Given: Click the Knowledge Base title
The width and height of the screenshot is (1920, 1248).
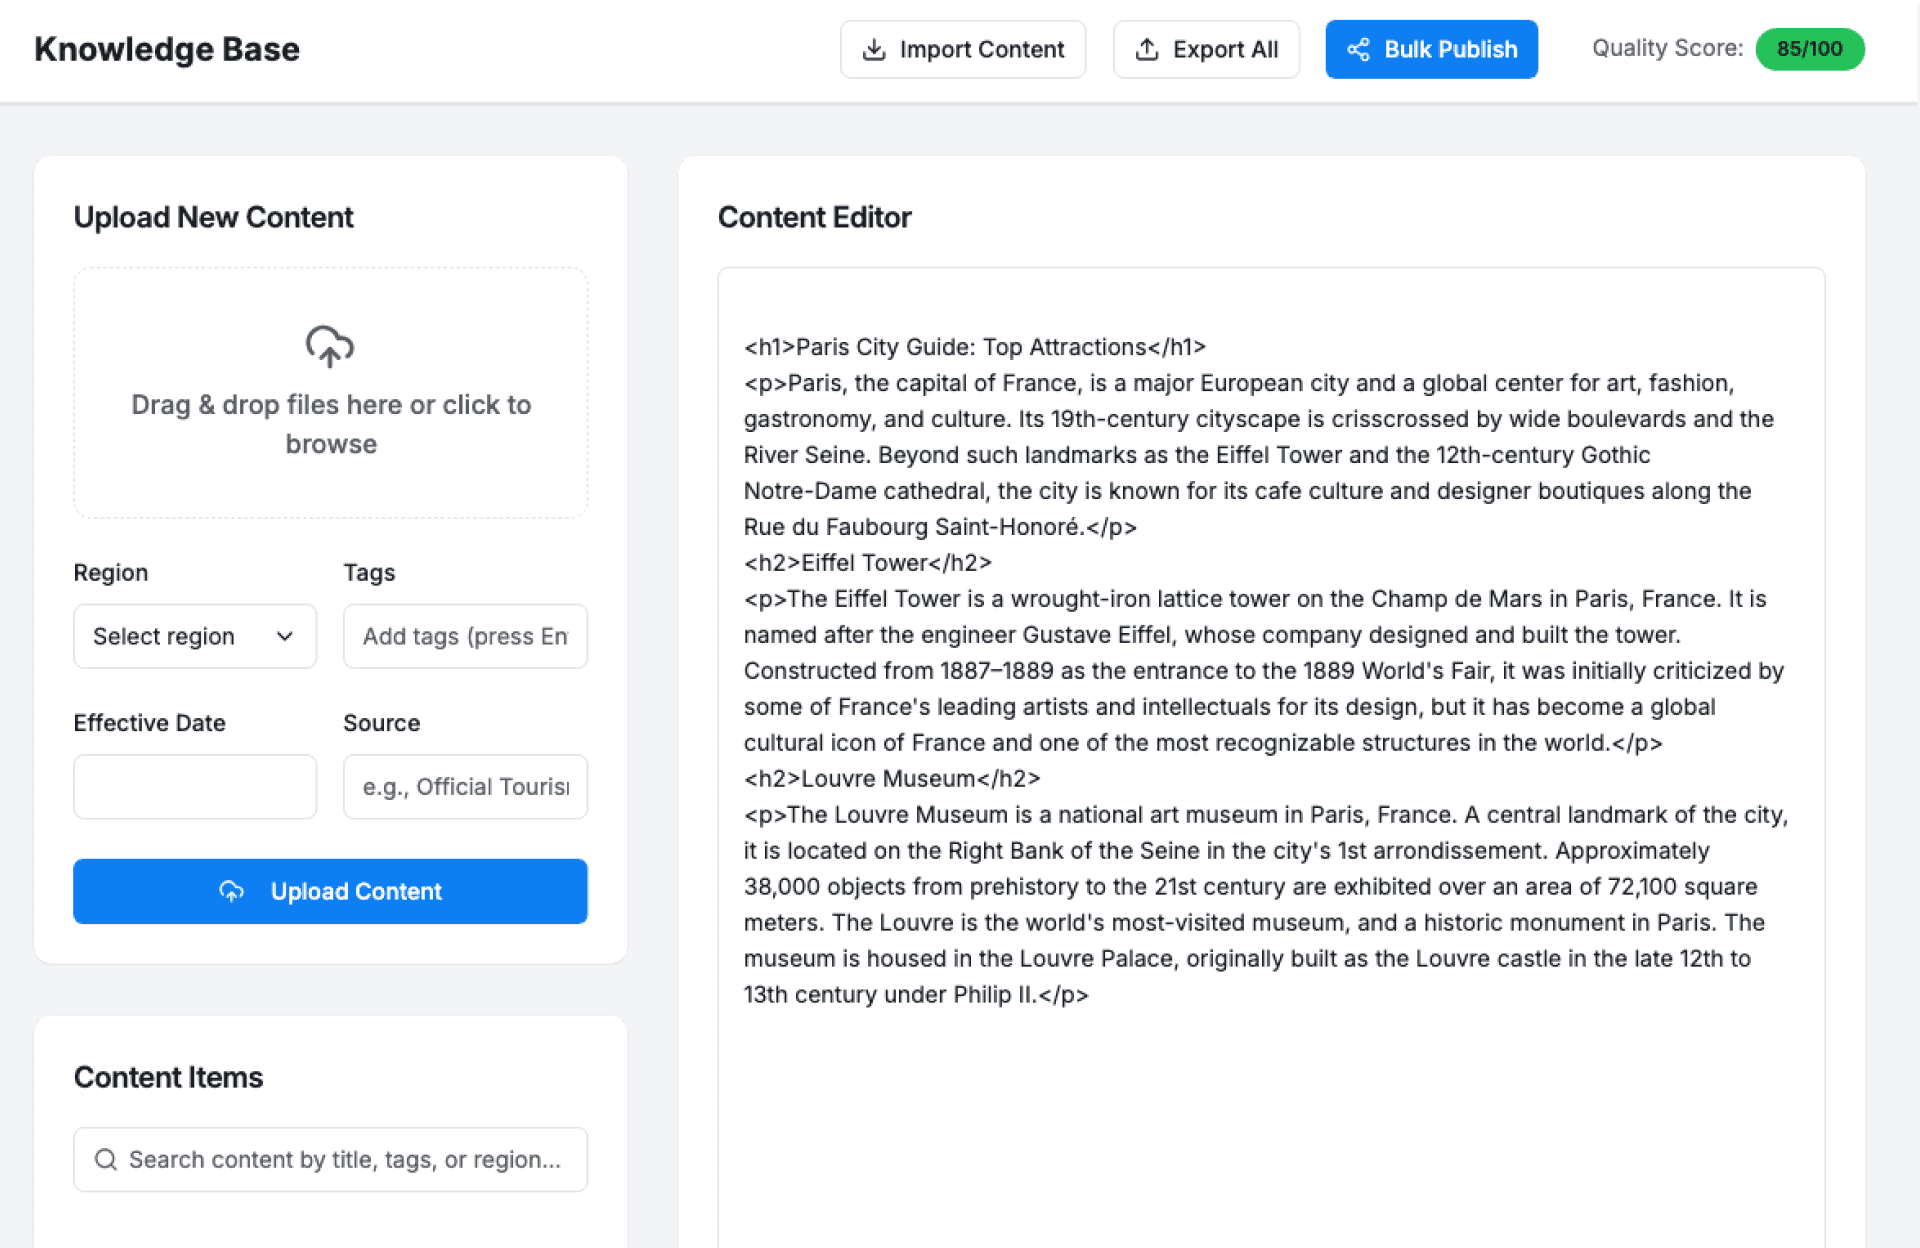Looking at the screenshot, I should (x=167, y=49).
